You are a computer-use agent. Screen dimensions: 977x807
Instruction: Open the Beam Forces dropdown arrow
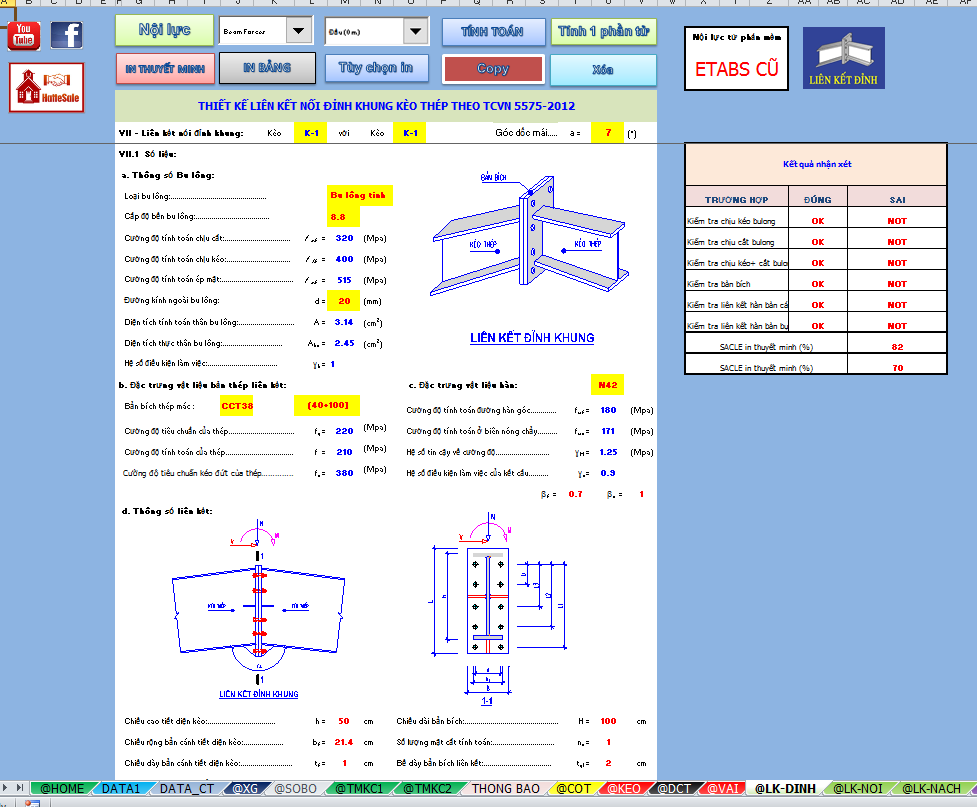(x=299, y=31)
